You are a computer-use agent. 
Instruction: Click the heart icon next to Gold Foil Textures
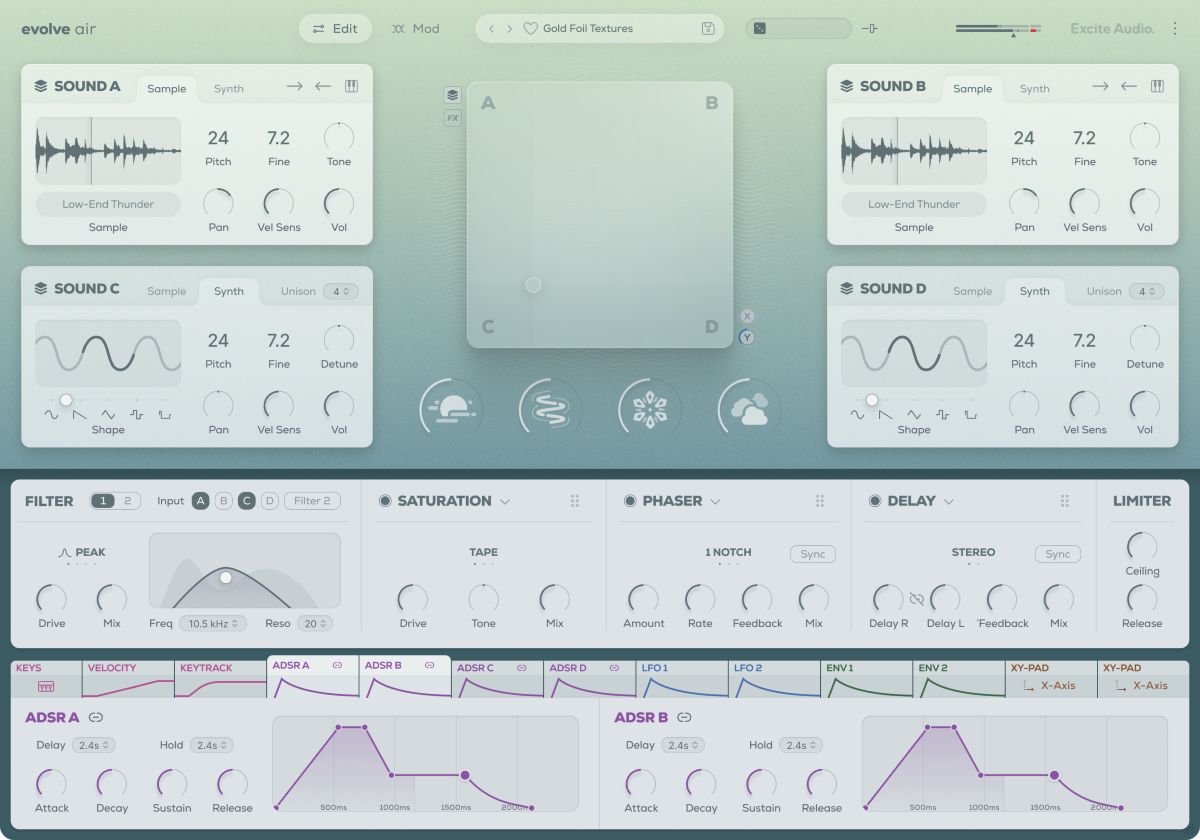(x=531, y=28)
